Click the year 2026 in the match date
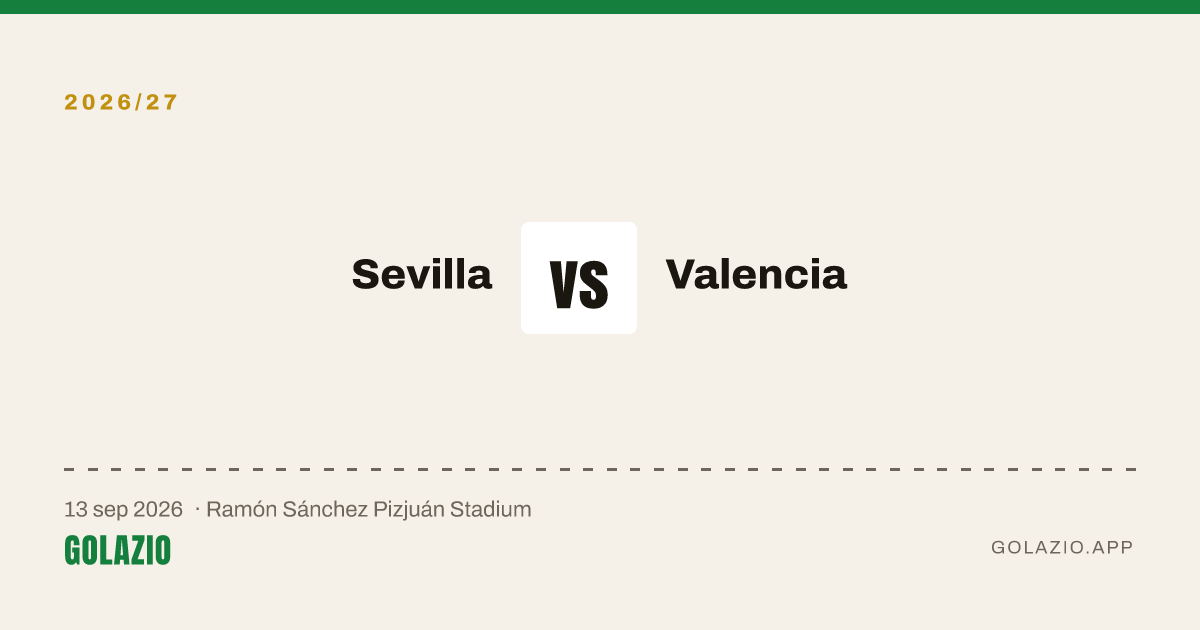 coord(158,510)
